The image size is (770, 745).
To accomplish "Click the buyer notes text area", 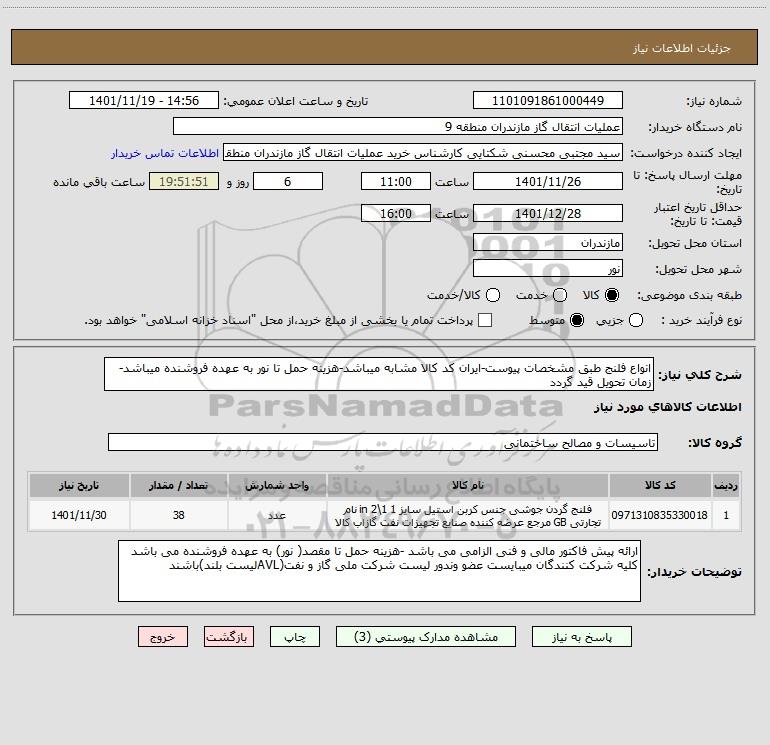I will [379, 571].
